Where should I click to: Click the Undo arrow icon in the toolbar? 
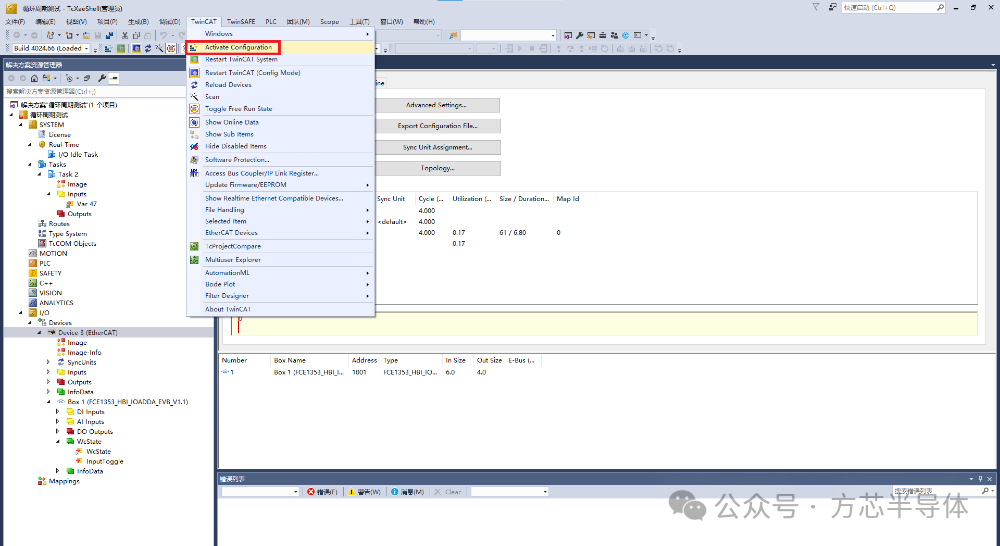click(x=163, y=36)
